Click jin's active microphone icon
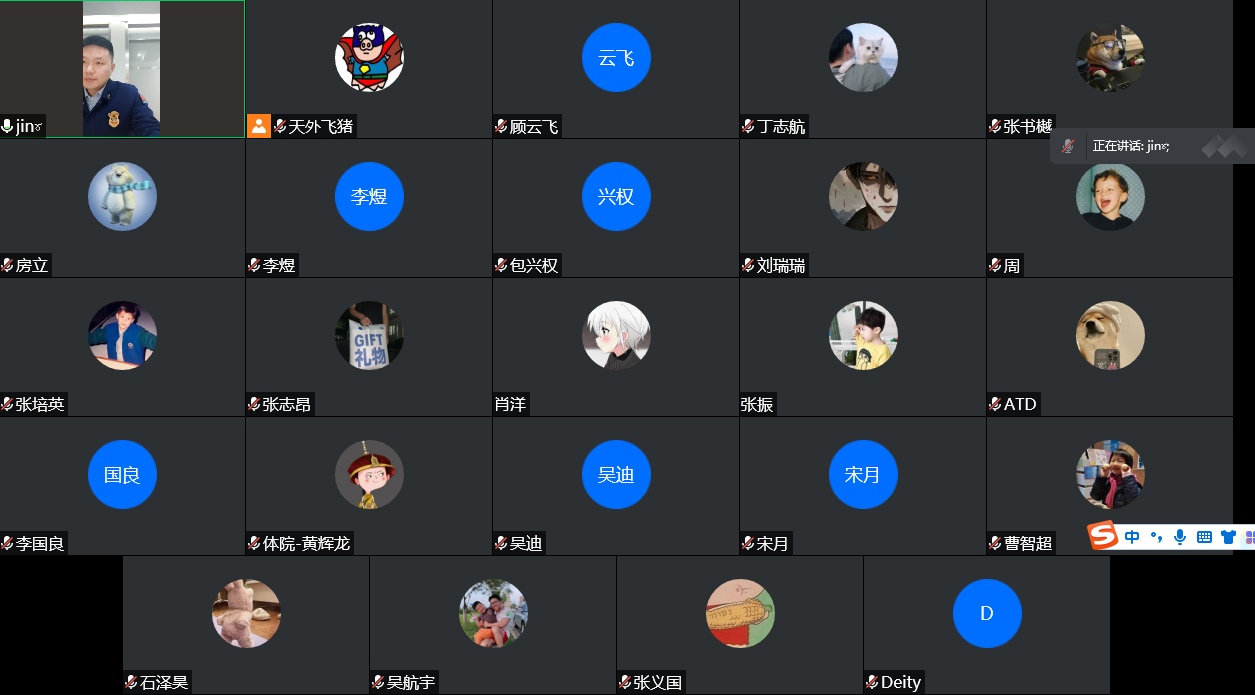The image size is (1255, 695). (x=8, y=127)
